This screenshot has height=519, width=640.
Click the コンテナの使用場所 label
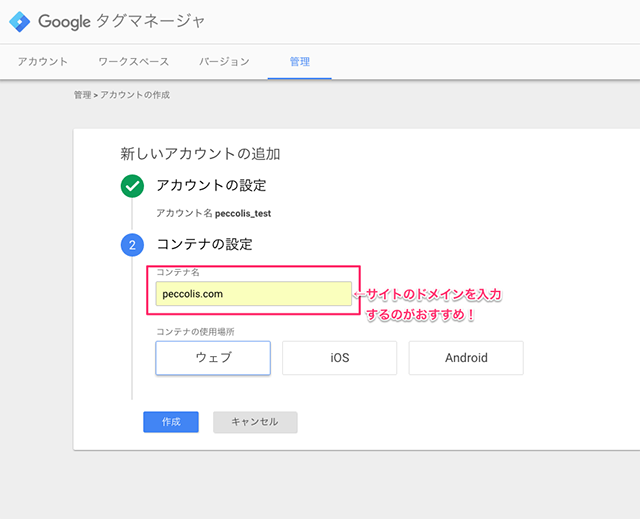(x=195, y=332)
